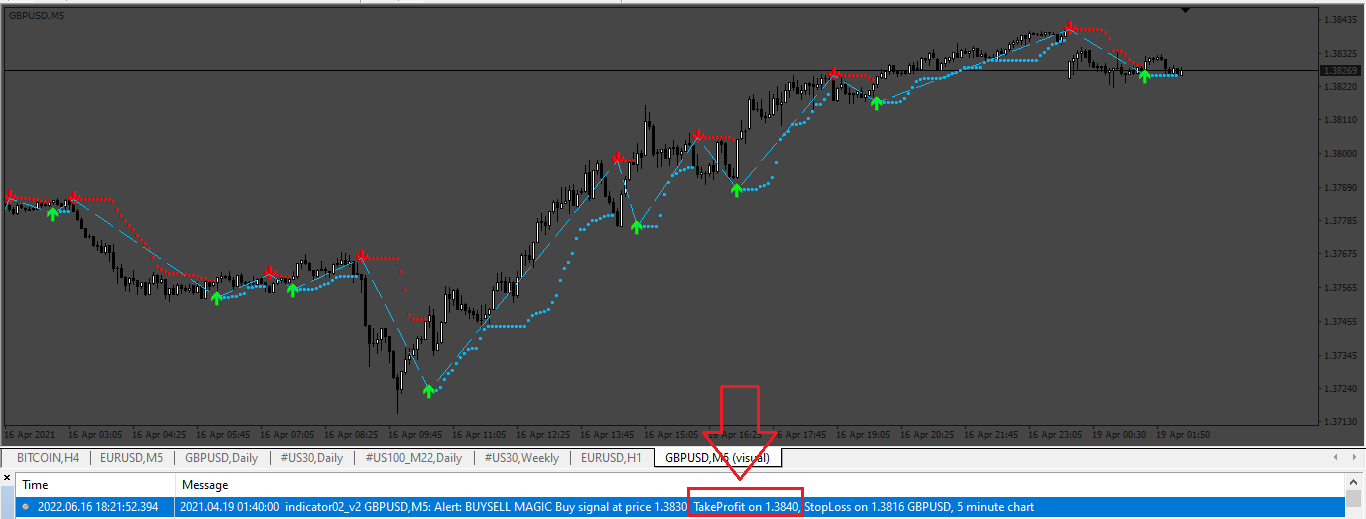1366x519 pixels.
Task: Click the highest red sell marker near 1.3843
Action: click(1070, 27)
